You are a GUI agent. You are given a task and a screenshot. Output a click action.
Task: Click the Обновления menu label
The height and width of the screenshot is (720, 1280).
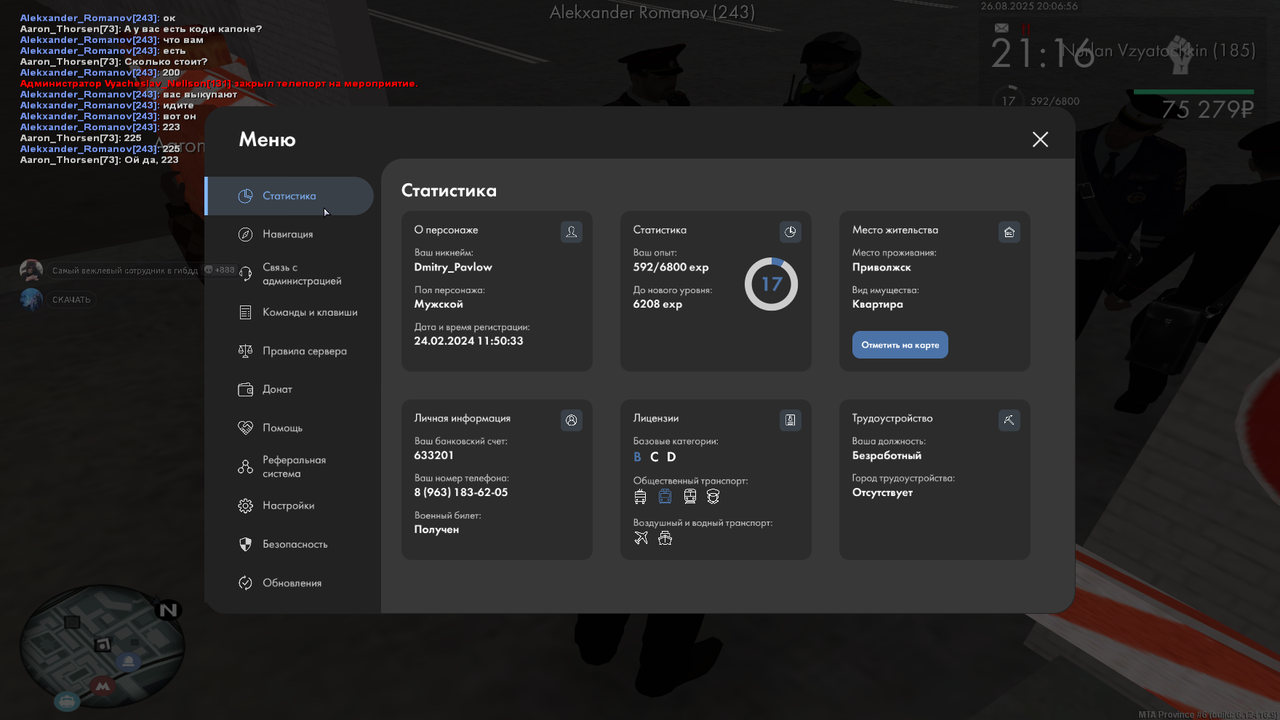tap(292, 583)
